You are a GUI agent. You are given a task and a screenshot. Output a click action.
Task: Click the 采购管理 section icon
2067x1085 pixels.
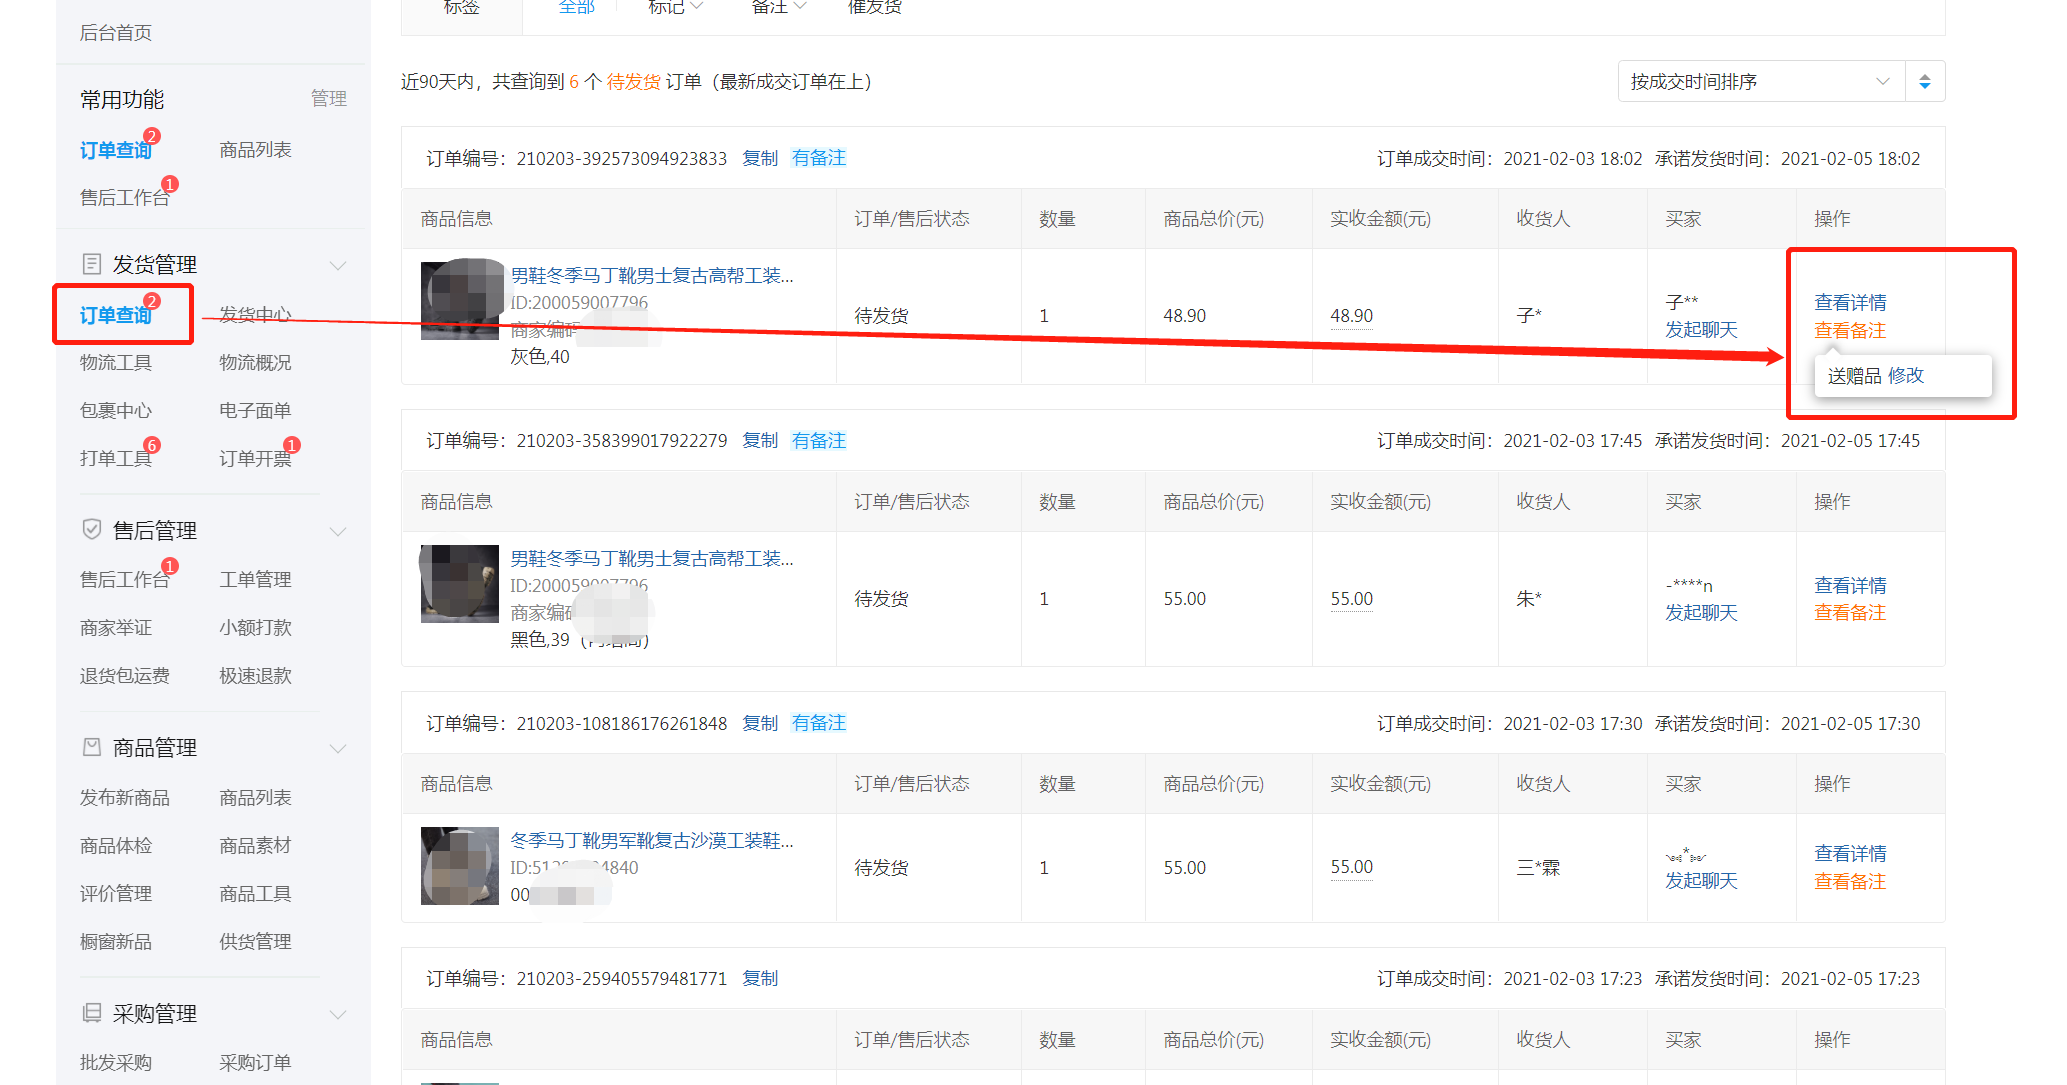click(91, 1013)
